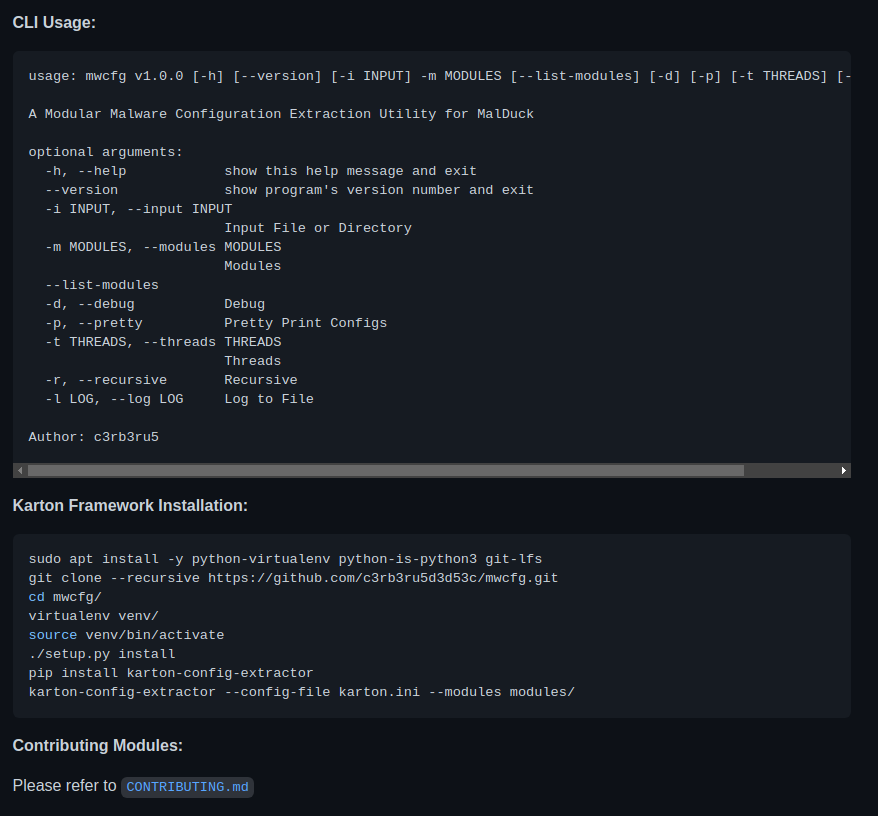Click the 'Contributing Modules:' heading
The height and width of the screenshot is (816, 878).
[x=97, y=745]
